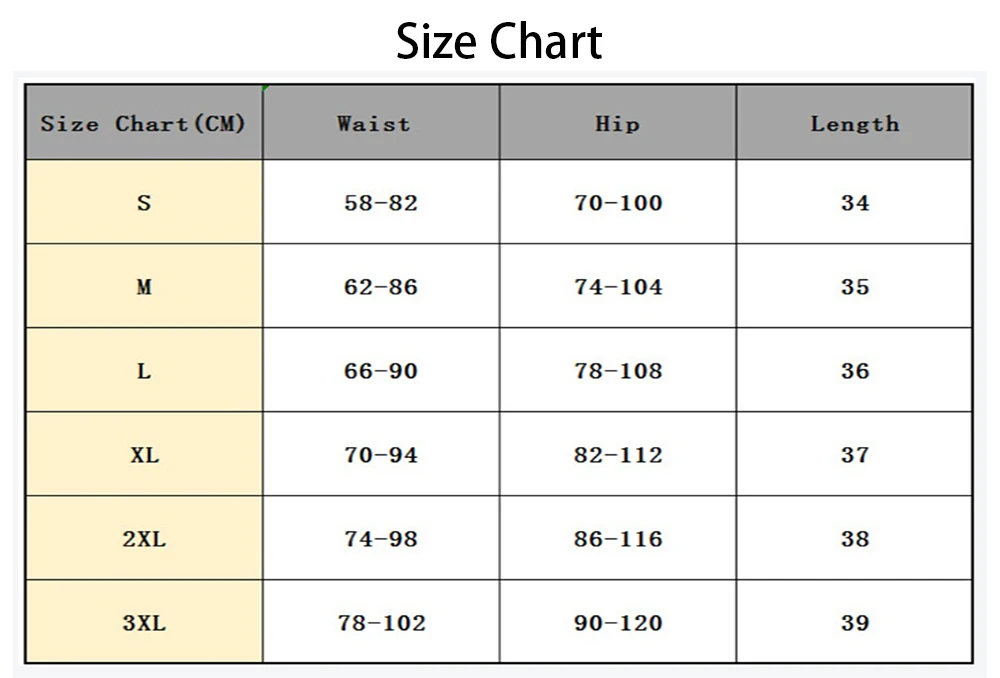Screen dimensions: 1000x678
Task: Select the hip cell 90-120
Action: 617,621
